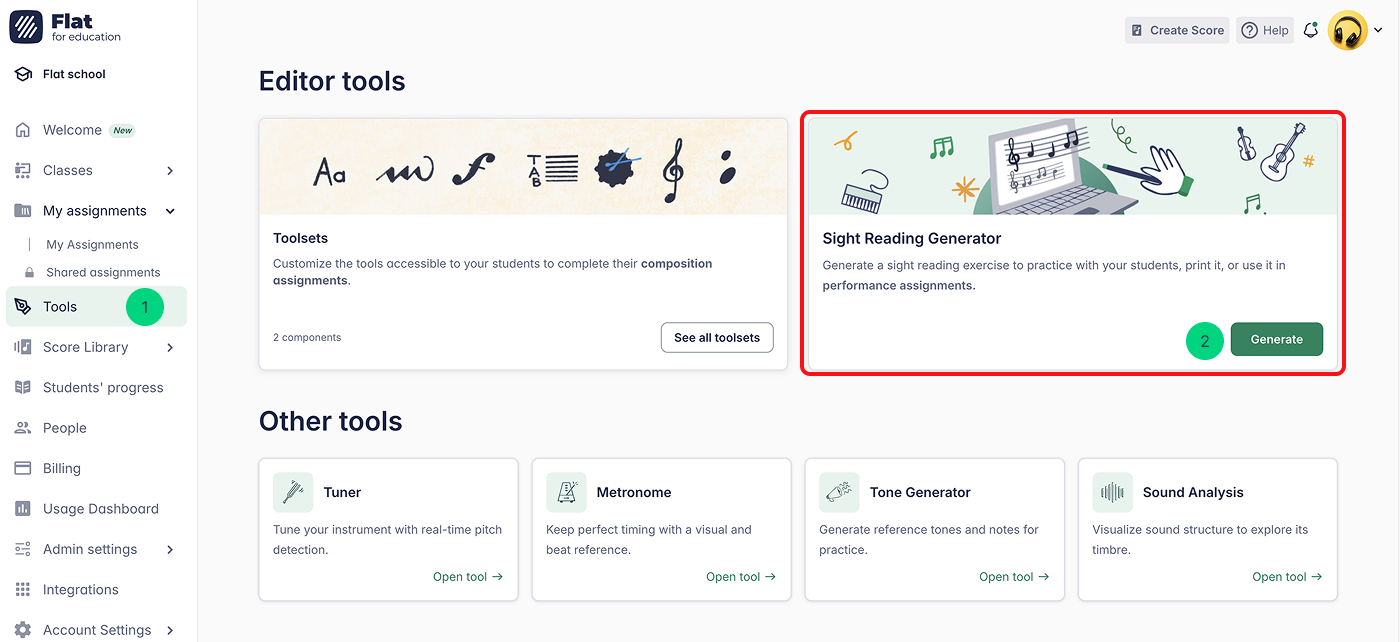This screenshot has width=1400, height=642.
Task: Select Integrations in the sidebar
Action: pos(80,590)
